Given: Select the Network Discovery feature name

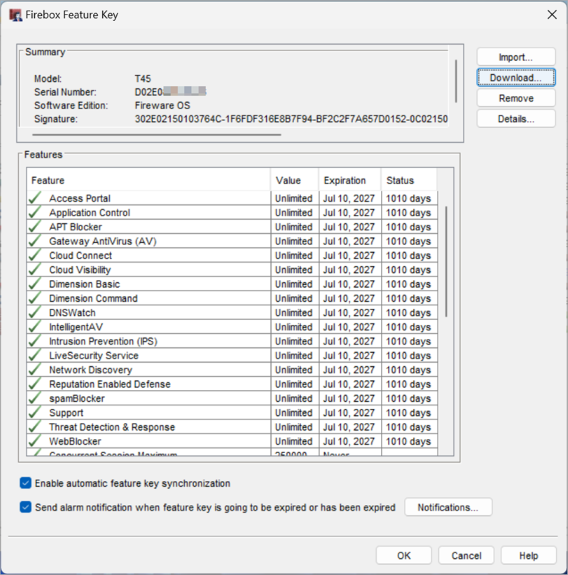Looking at the screenshot, I should (x=91, y=370).
